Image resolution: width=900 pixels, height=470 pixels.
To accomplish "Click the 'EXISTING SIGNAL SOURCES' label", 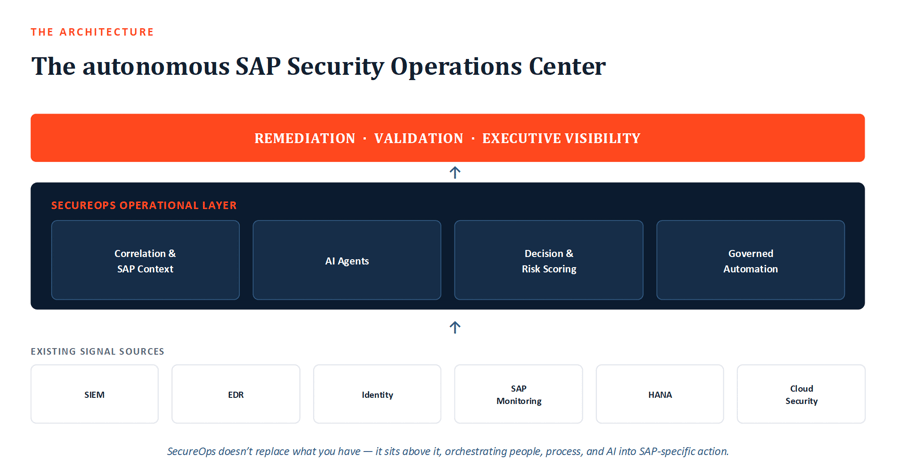I will pyautogui.click(x=98, y=351).
